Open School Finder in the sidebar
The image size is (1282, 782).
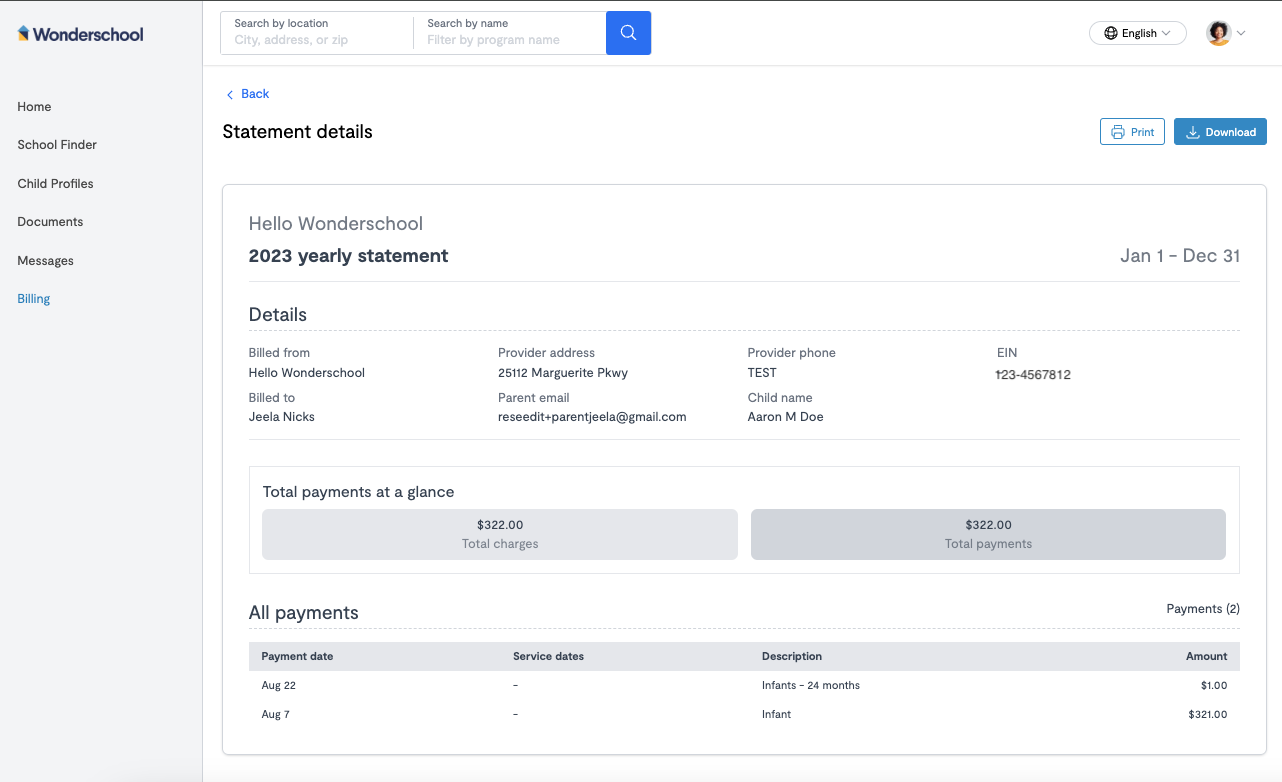[x=57, y=145]
